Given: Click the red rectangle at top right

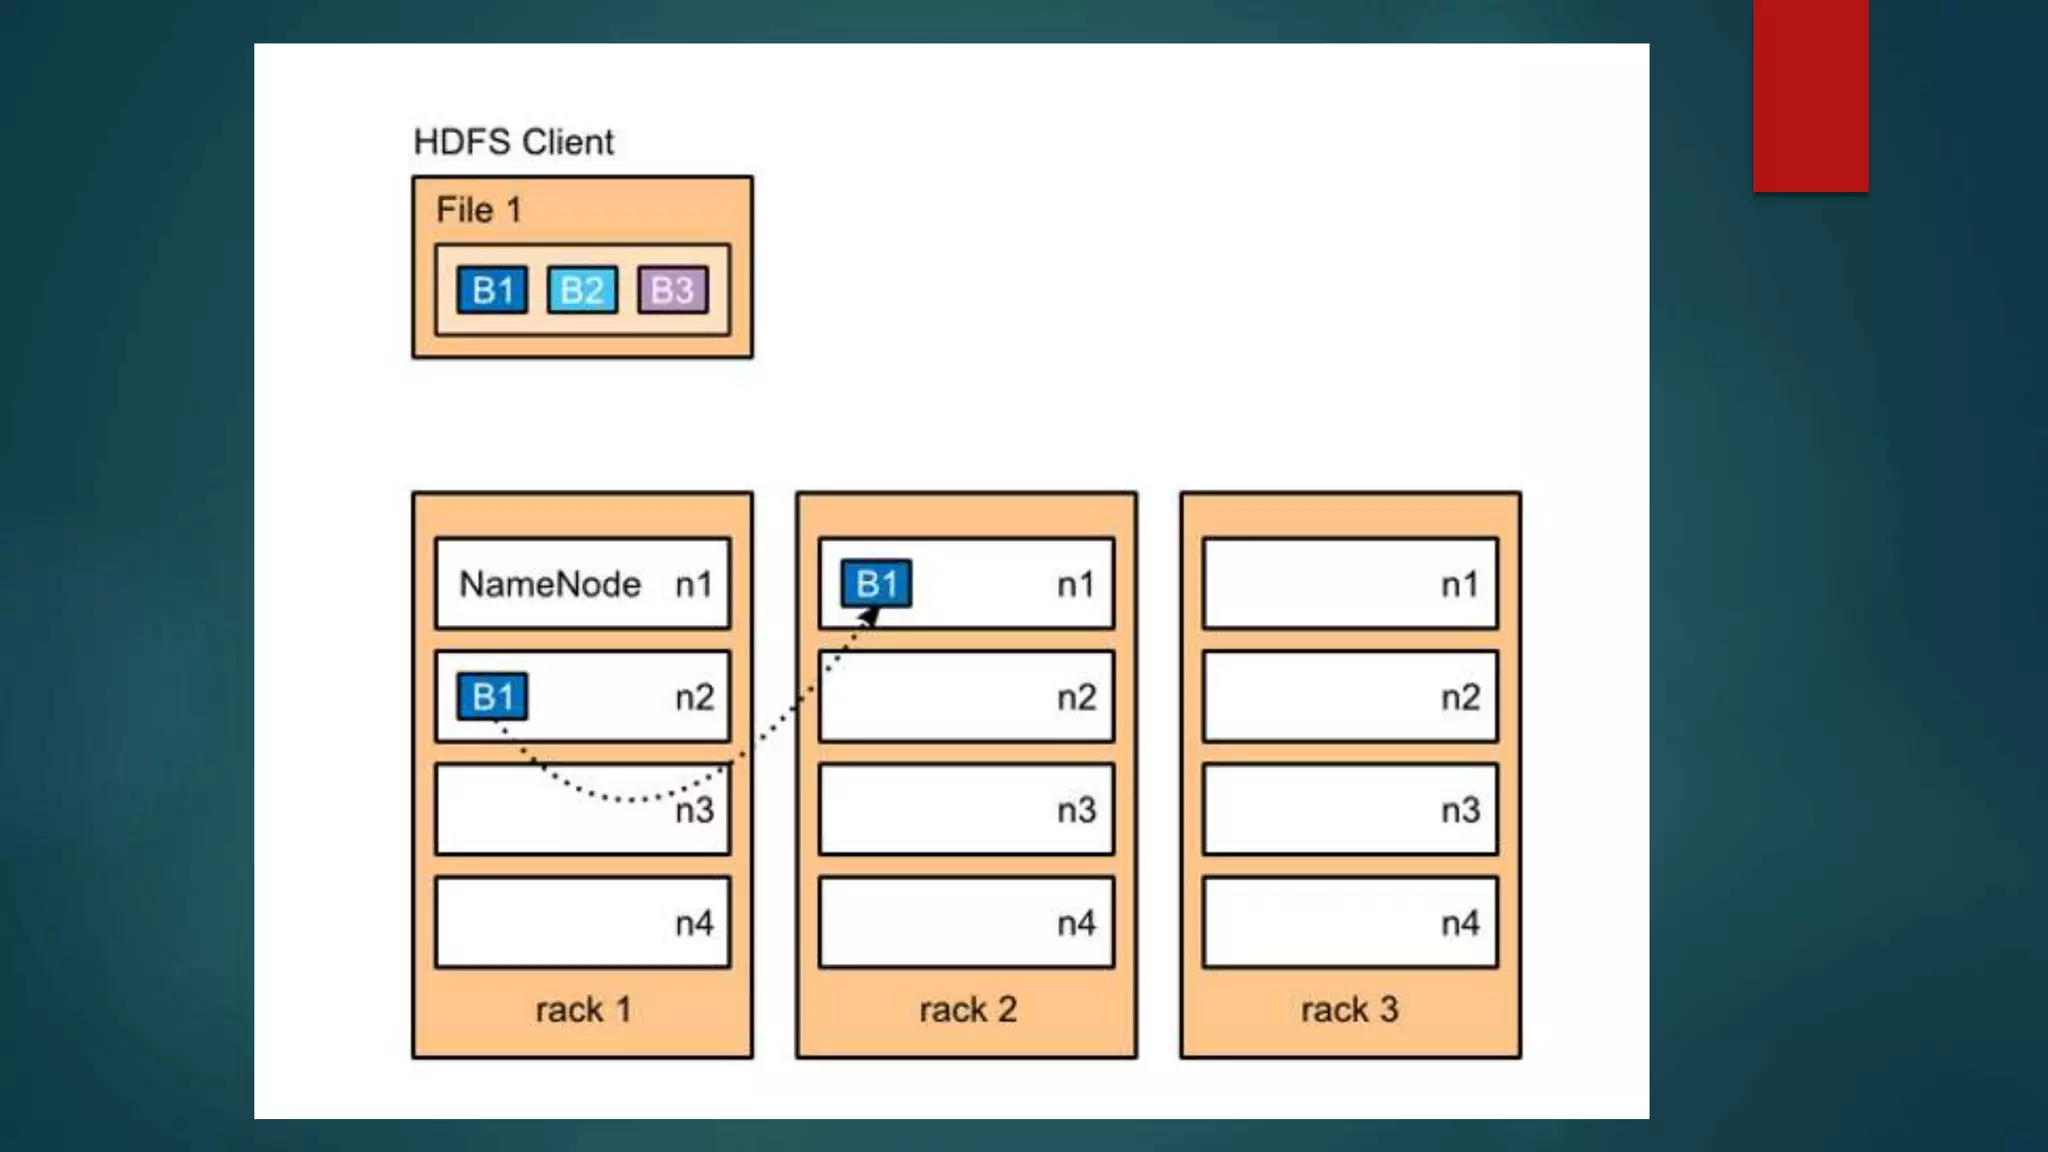Looking at the screenshot, I should [x=1810, y=95].
